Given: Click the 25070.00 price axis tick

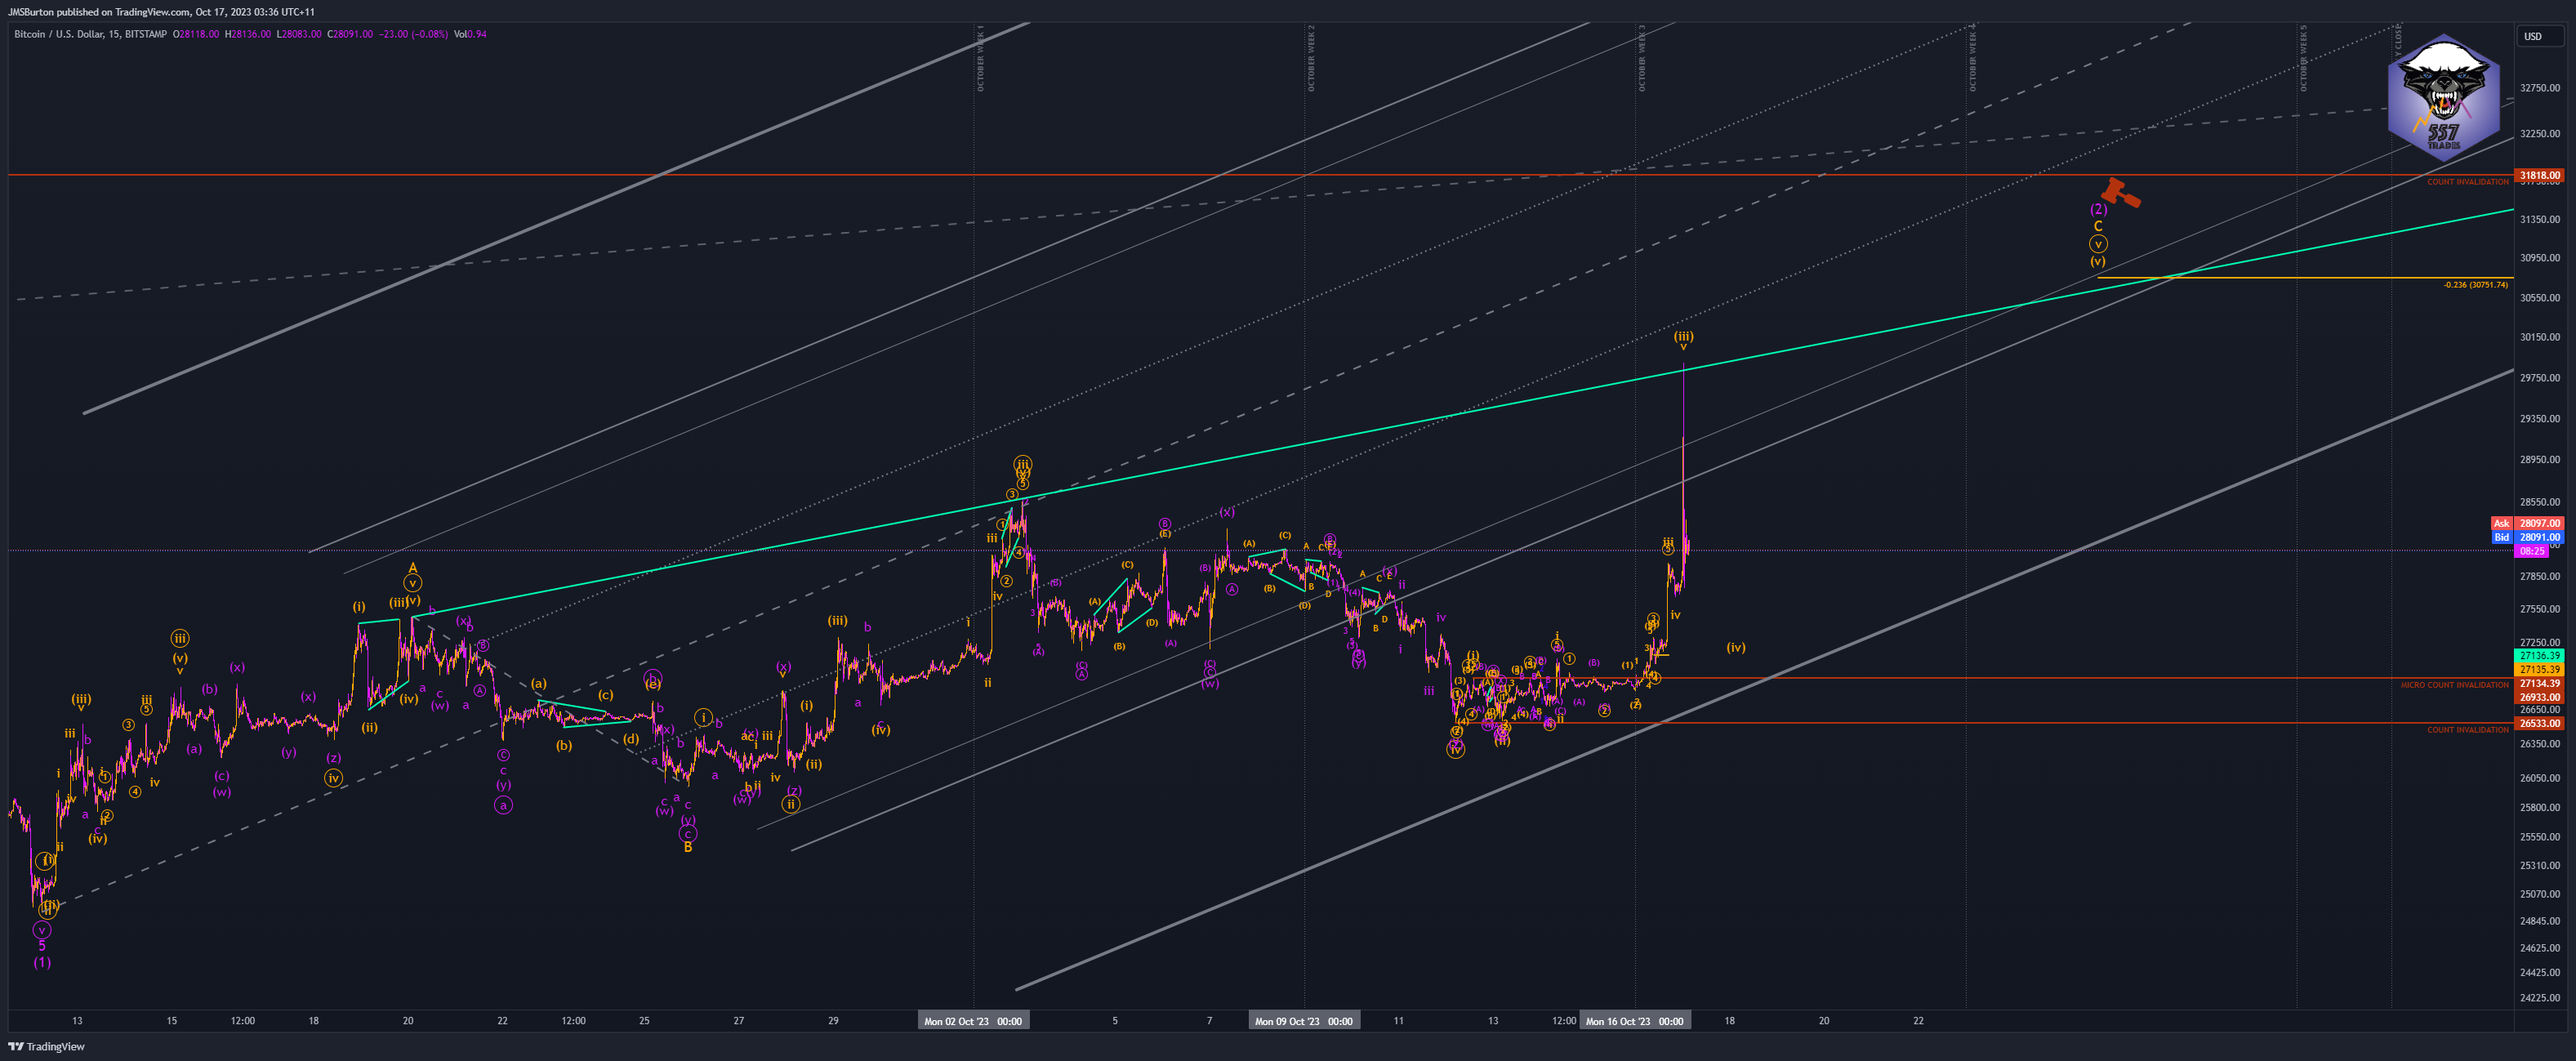Looking at the screenshot, I should [x=2540, y=894].
